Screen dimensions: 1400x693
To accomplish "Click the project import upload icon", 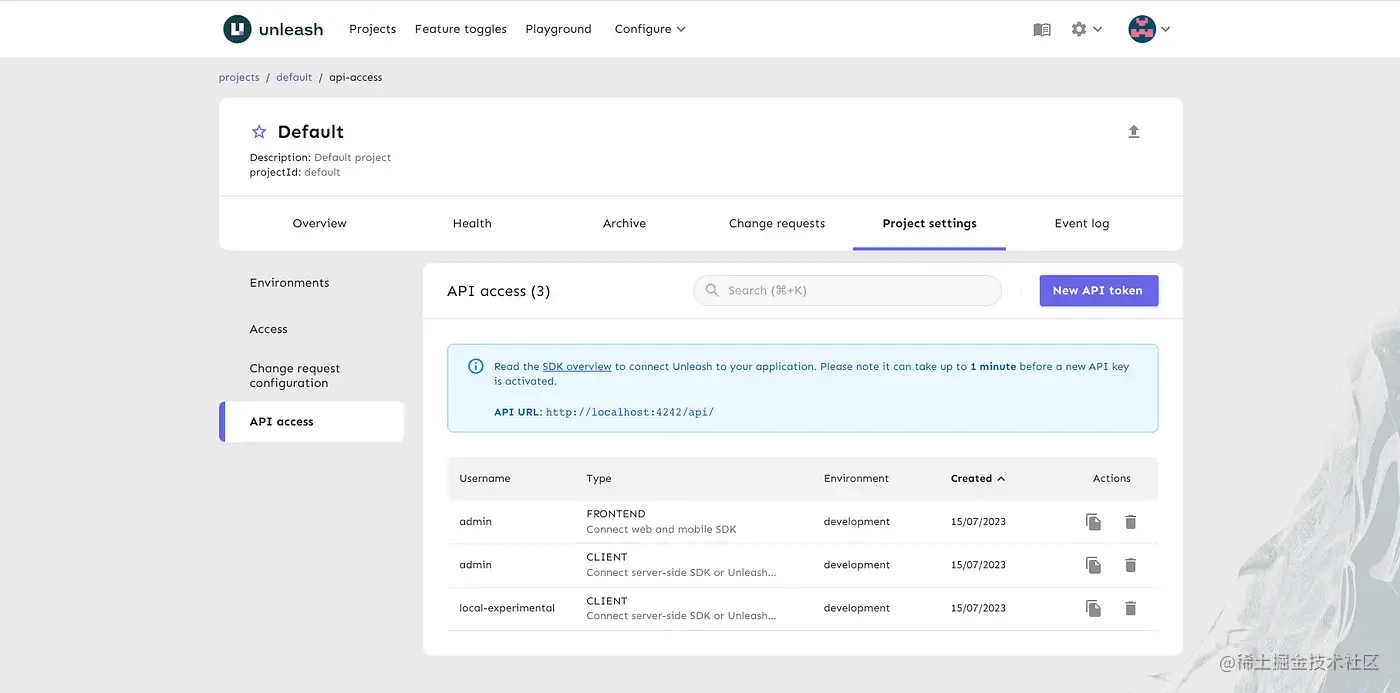I will (x=1134, y=131).
